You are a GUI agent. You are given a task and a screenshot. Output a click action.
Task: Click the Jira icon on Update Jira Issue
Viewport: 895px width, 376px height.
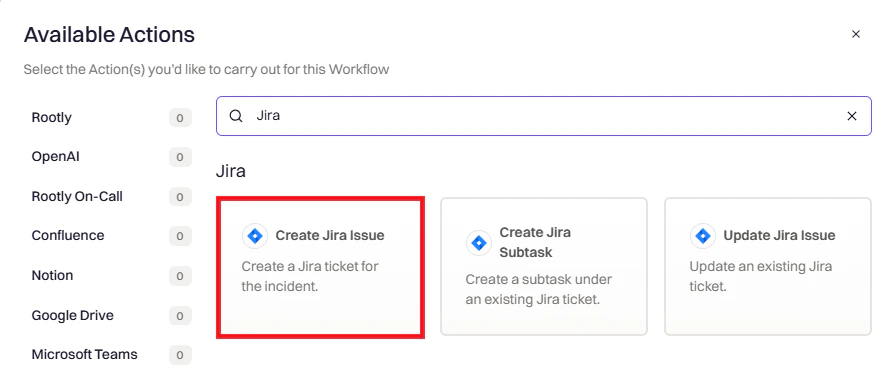click(703, 236)
